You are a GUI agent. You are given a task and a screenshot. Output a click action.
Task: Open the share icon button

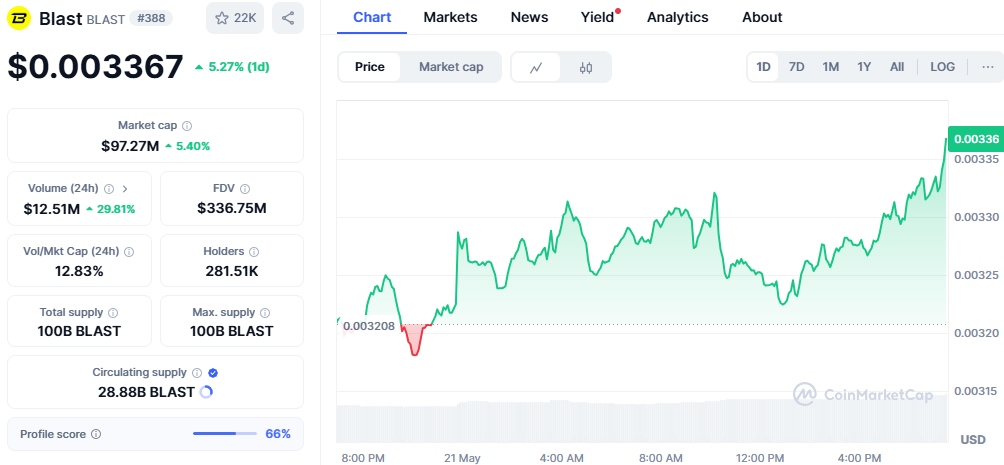pyautogui.click(x=288, y=18)
